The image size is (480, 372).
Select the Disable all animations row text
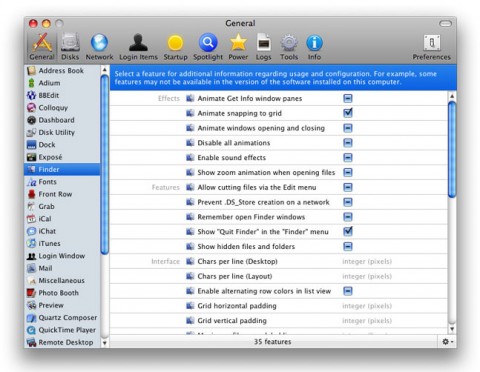234,143
